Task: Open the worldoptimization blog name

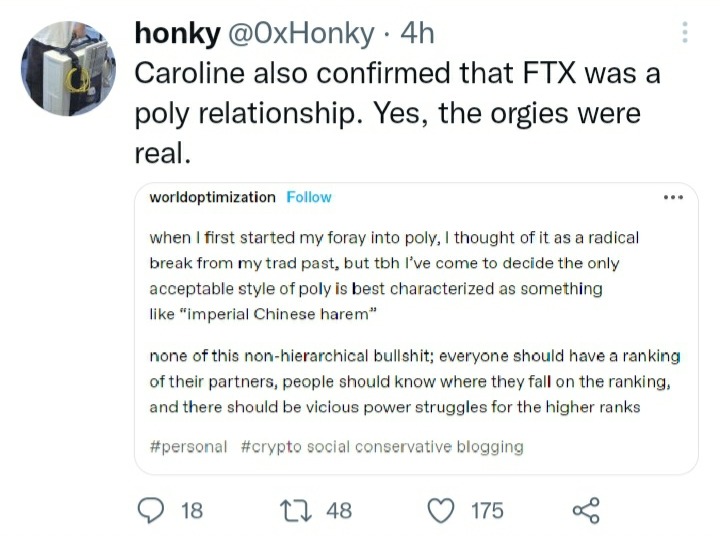Action: 212,197
